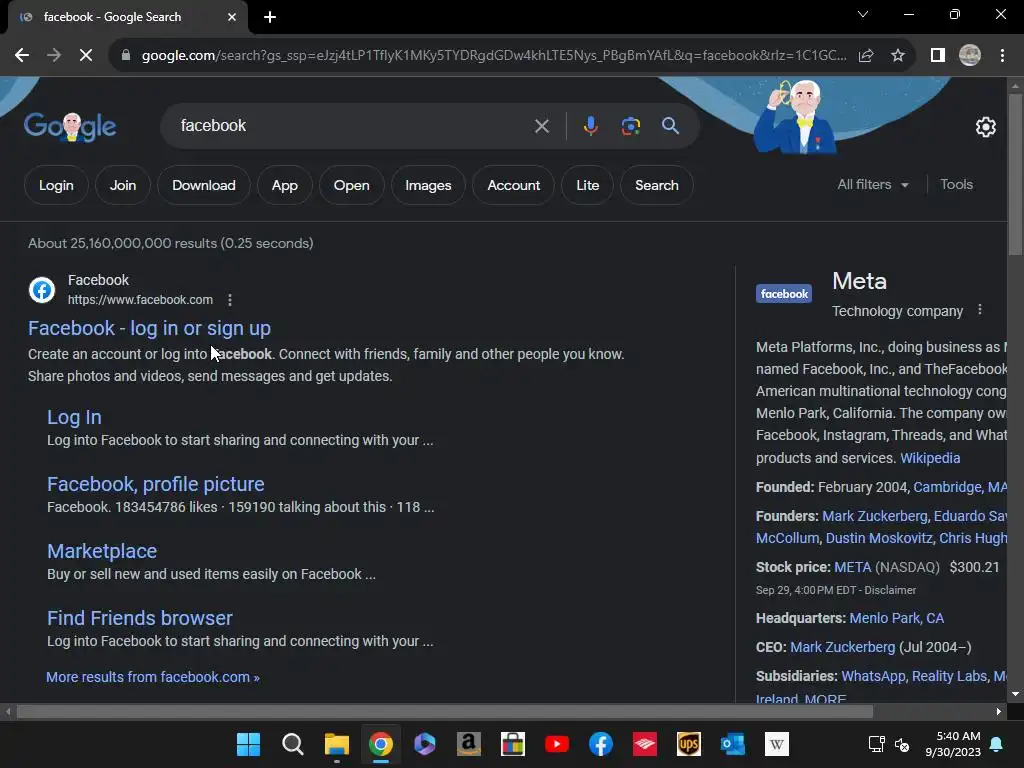Open Amazon from taskbar
Image resolution: width=1024 pixels, height=768 pixels.
(469, 744)
